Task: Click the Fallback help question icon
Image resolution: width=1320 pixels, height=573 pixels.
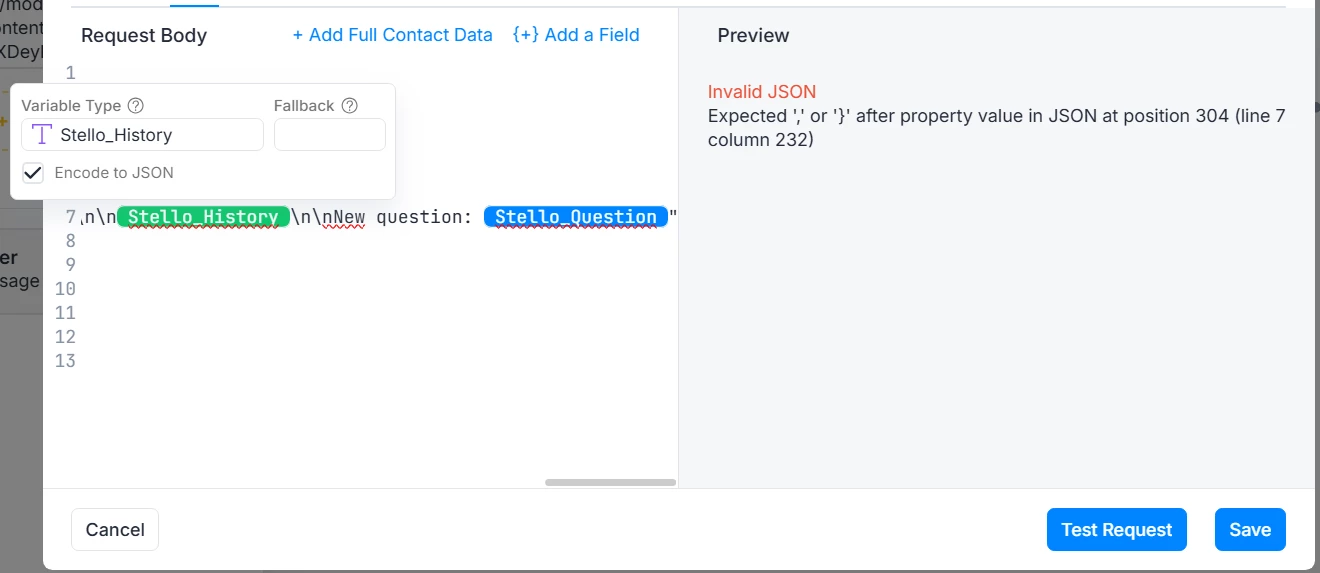Action: coord(349,106)
